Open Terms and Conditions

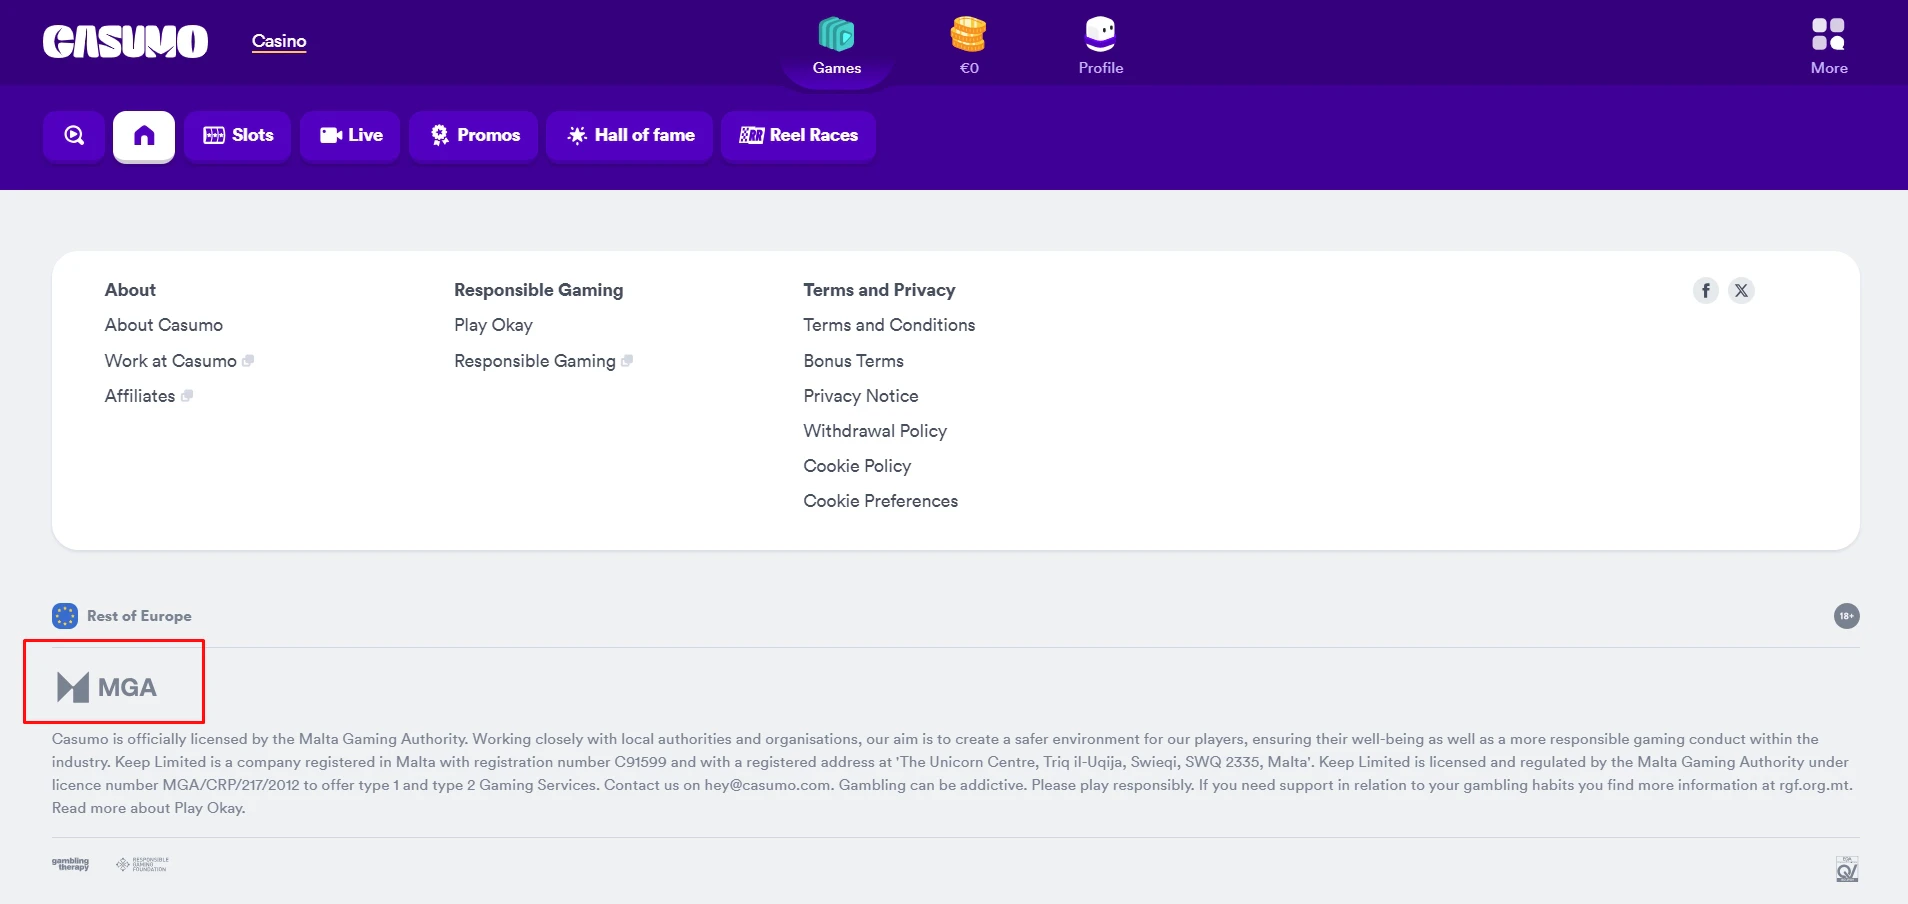[889, 325]
